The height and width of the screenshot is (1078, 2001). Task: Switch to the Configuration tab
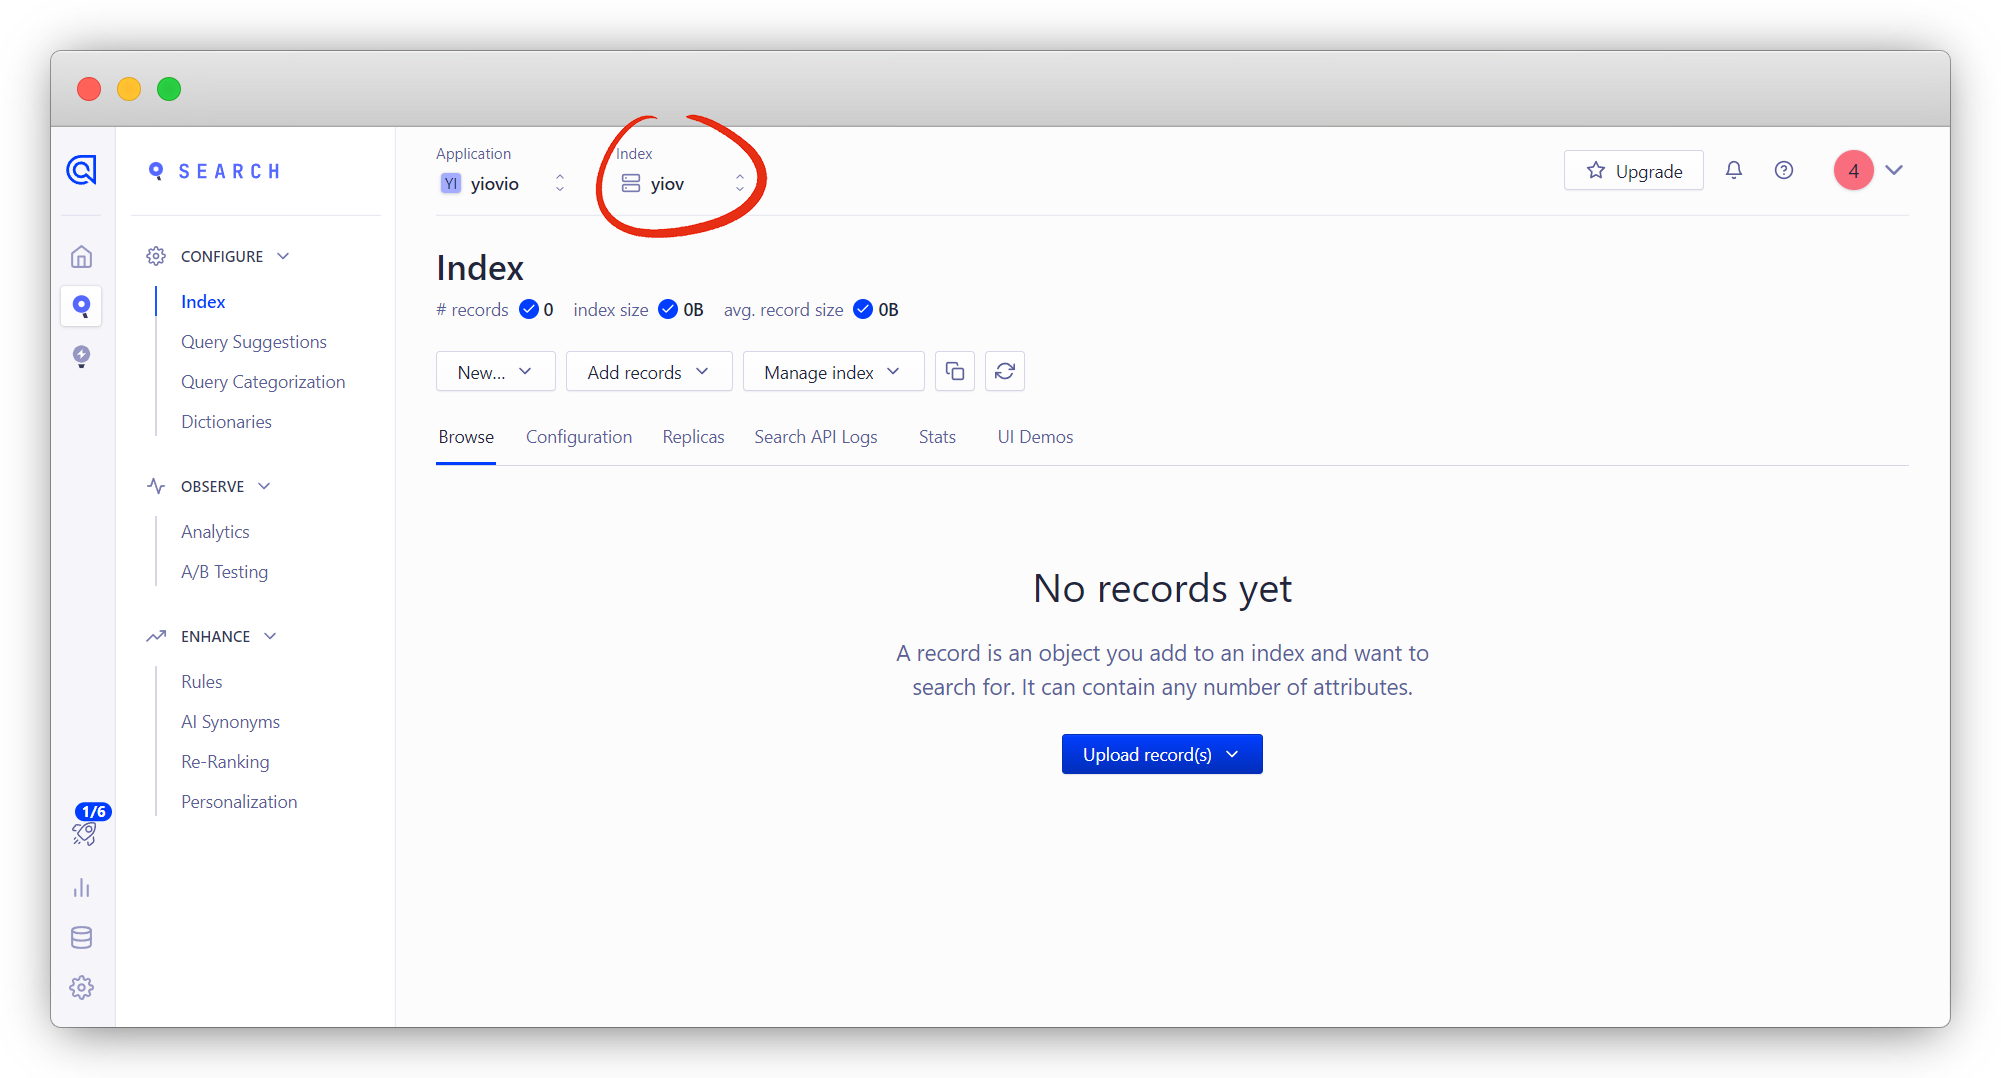coord(579,437)
